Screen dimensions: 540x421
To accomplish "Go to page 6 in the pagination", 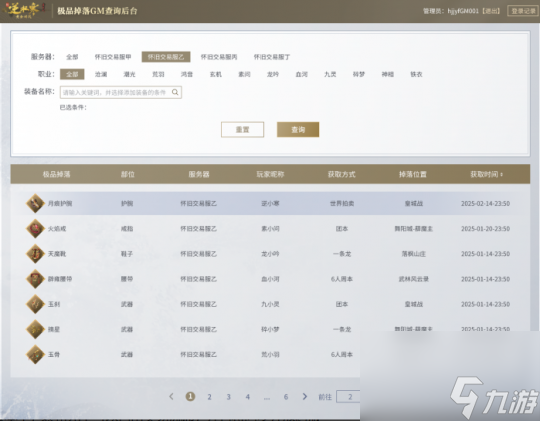I will click(x=285, y=397).
